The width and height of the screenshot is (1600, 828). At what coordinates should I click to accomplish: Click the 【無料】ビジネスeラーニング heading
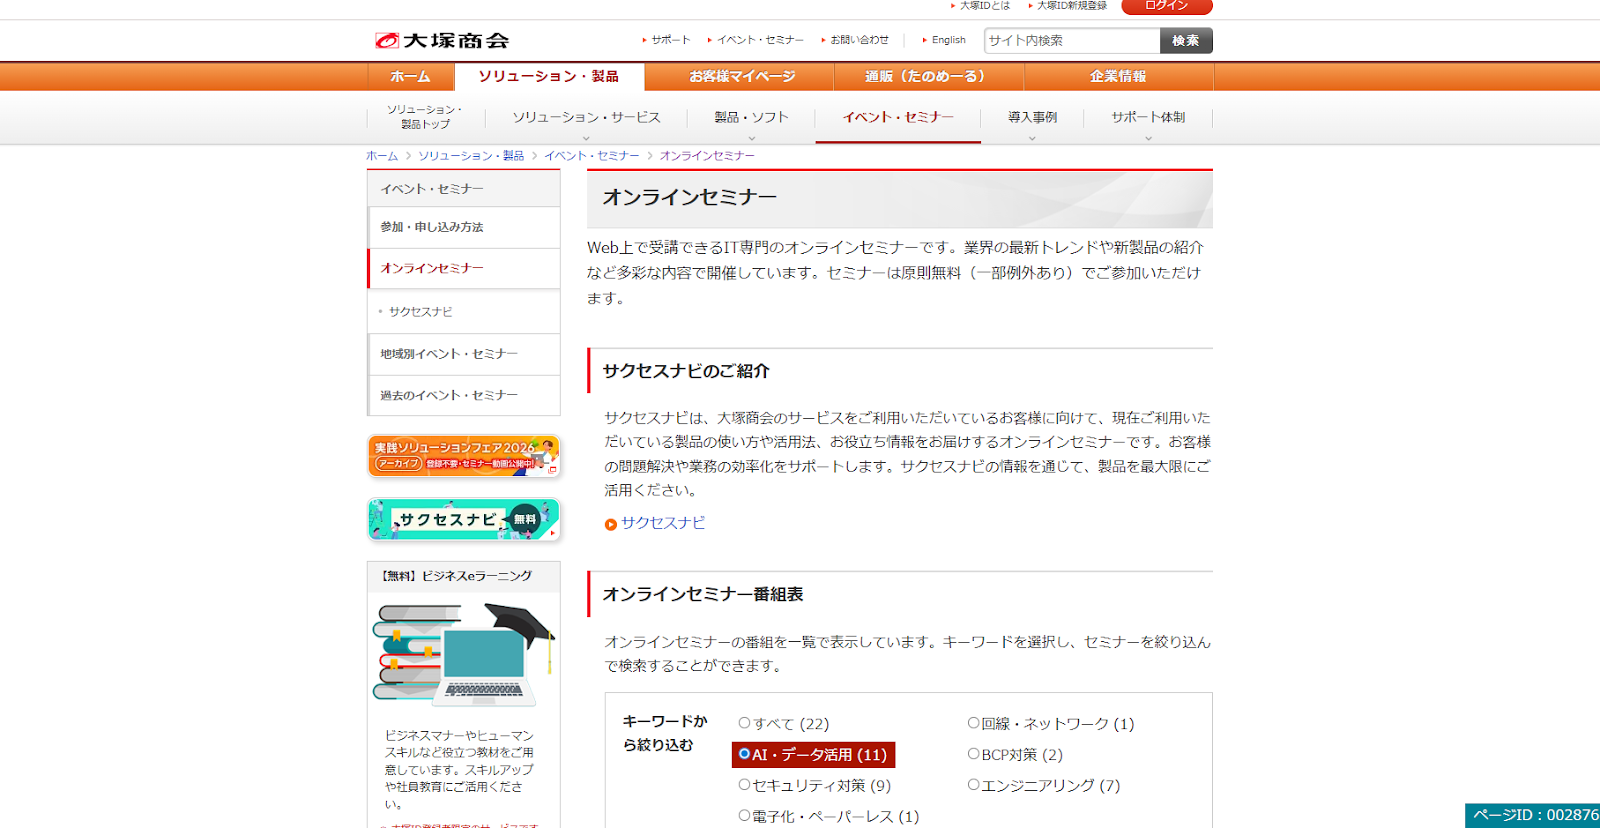(456, 576)
